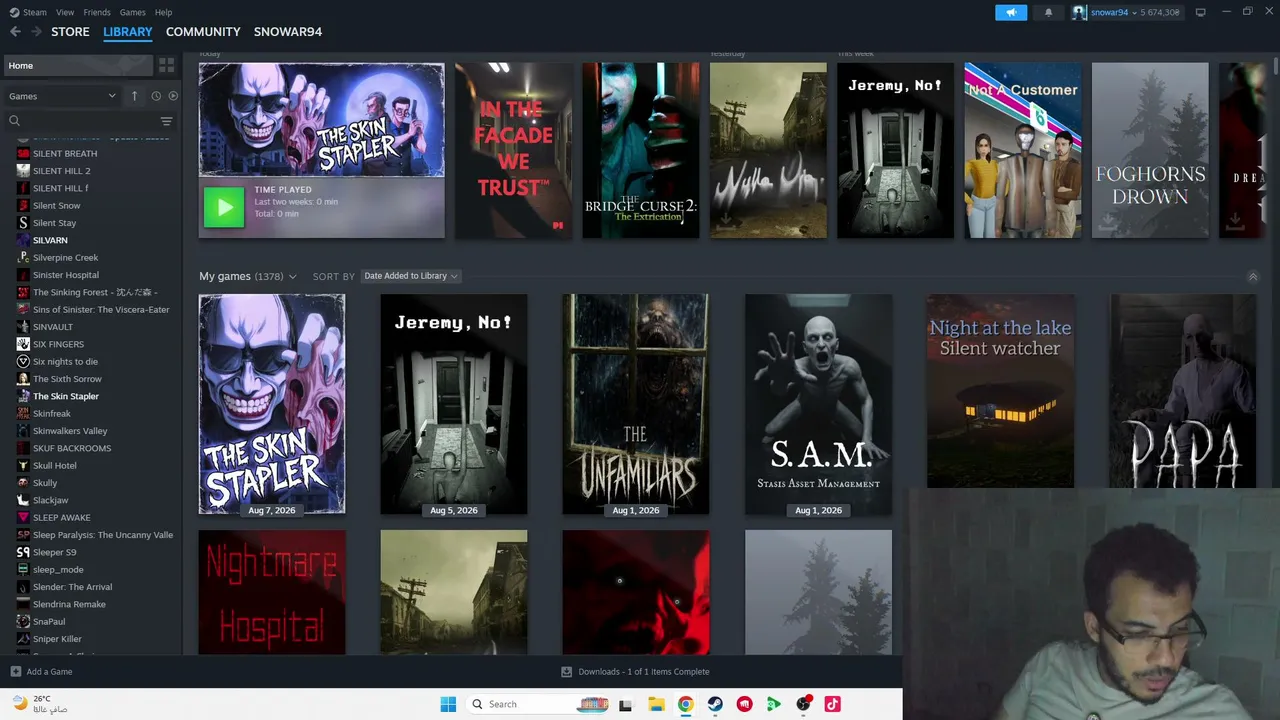Open Night at the lake Silent watcher cover

click(x=1001, y=391)
